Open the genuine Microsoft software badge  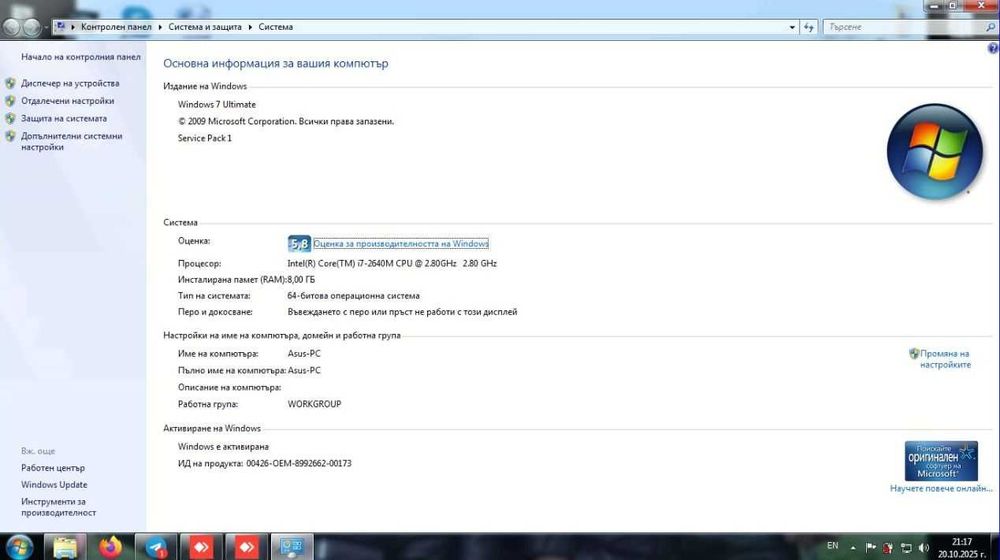(x=941, y=461)
